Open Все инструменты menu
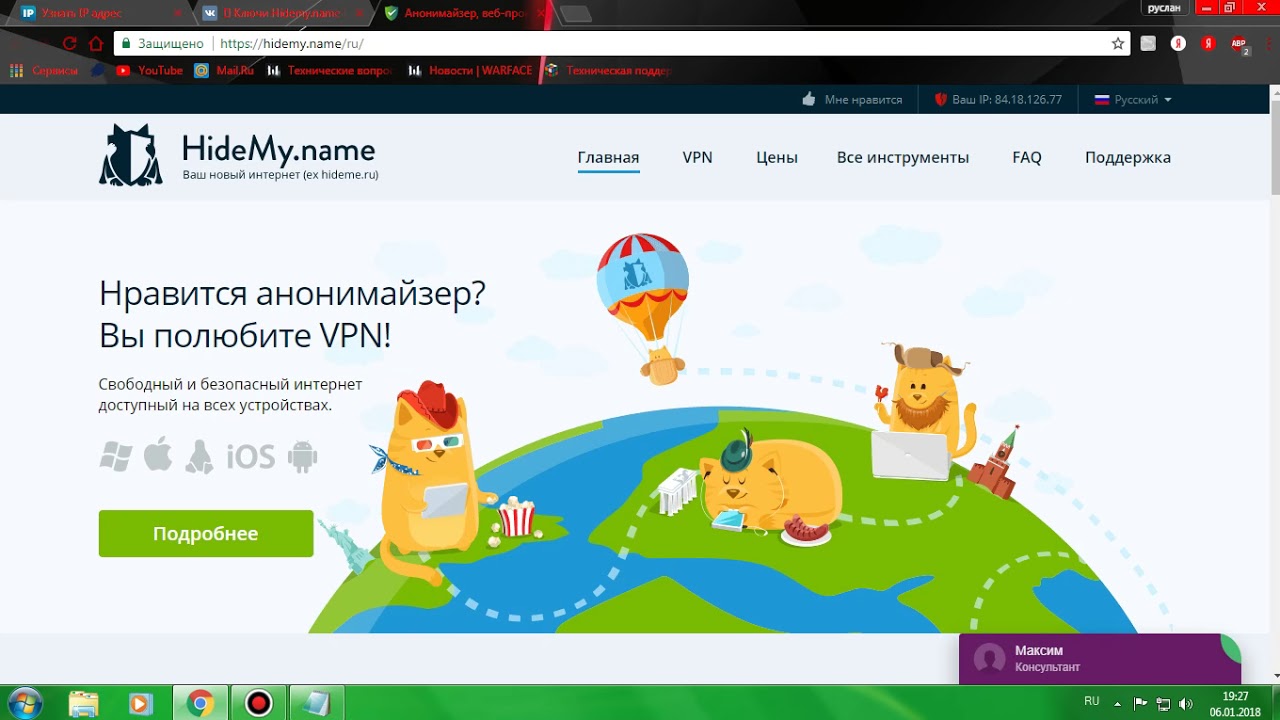The height and width of the screenshot is (720, 1280). [903, 157]
